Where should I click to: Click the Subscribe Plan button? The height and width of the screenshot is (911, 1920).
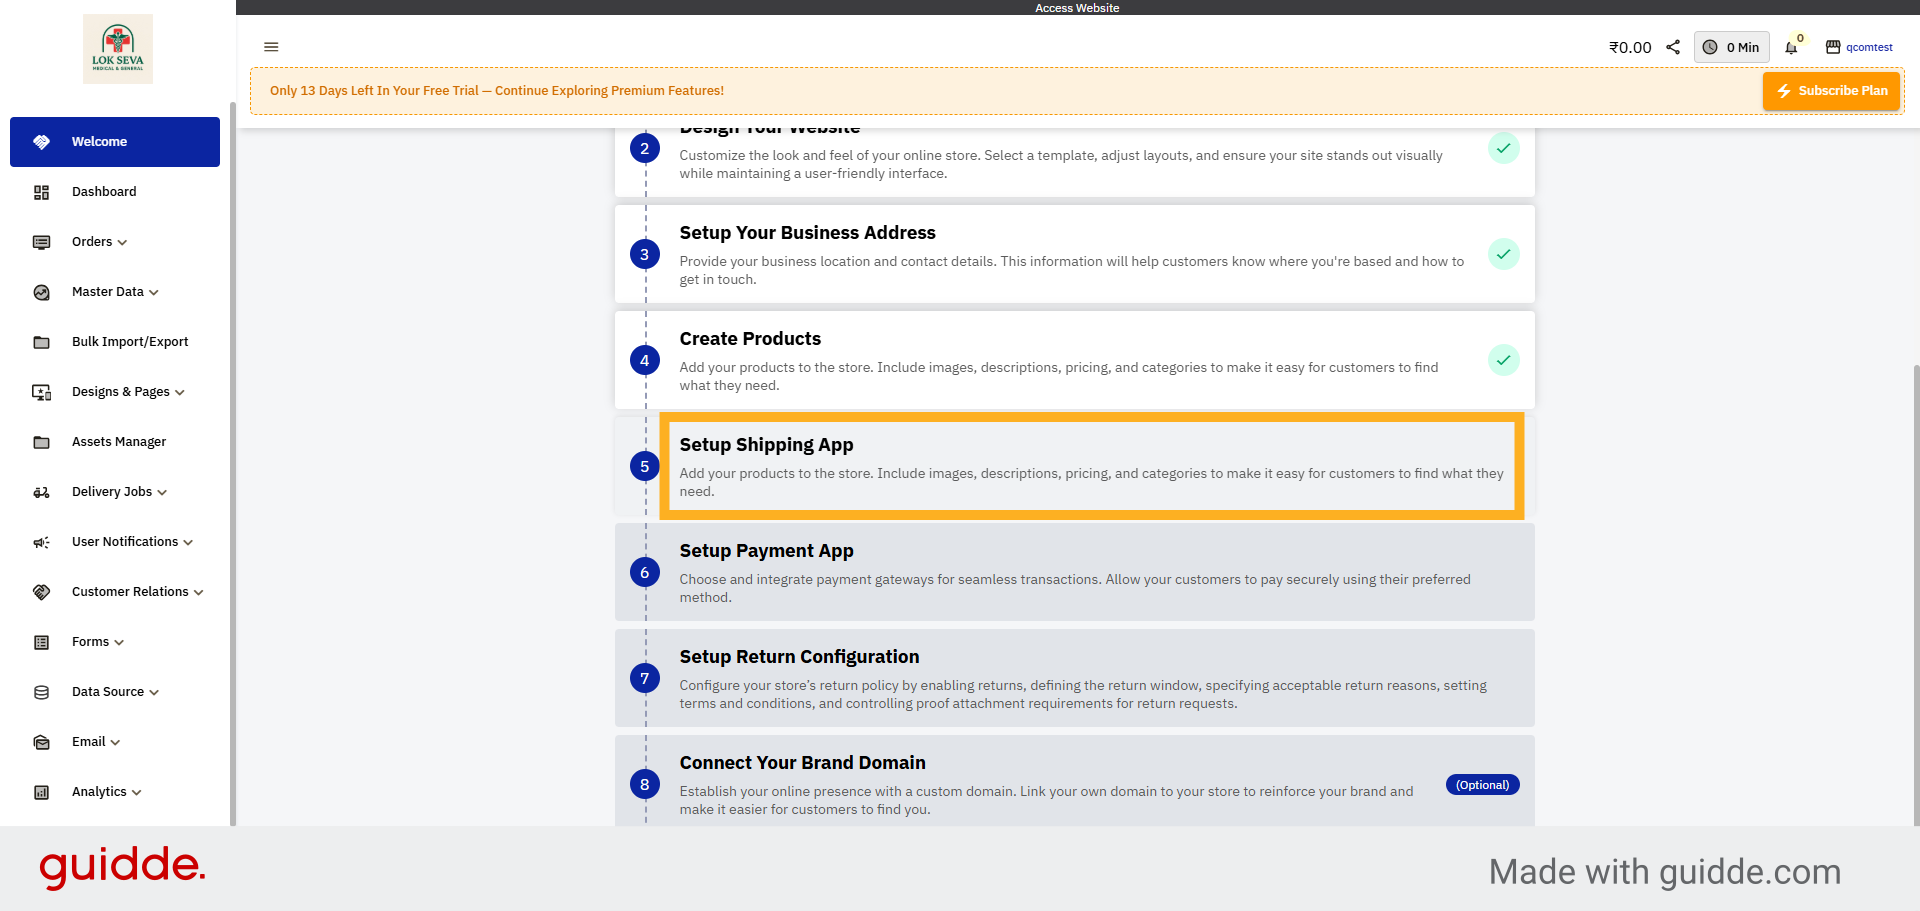[1831, 91]
